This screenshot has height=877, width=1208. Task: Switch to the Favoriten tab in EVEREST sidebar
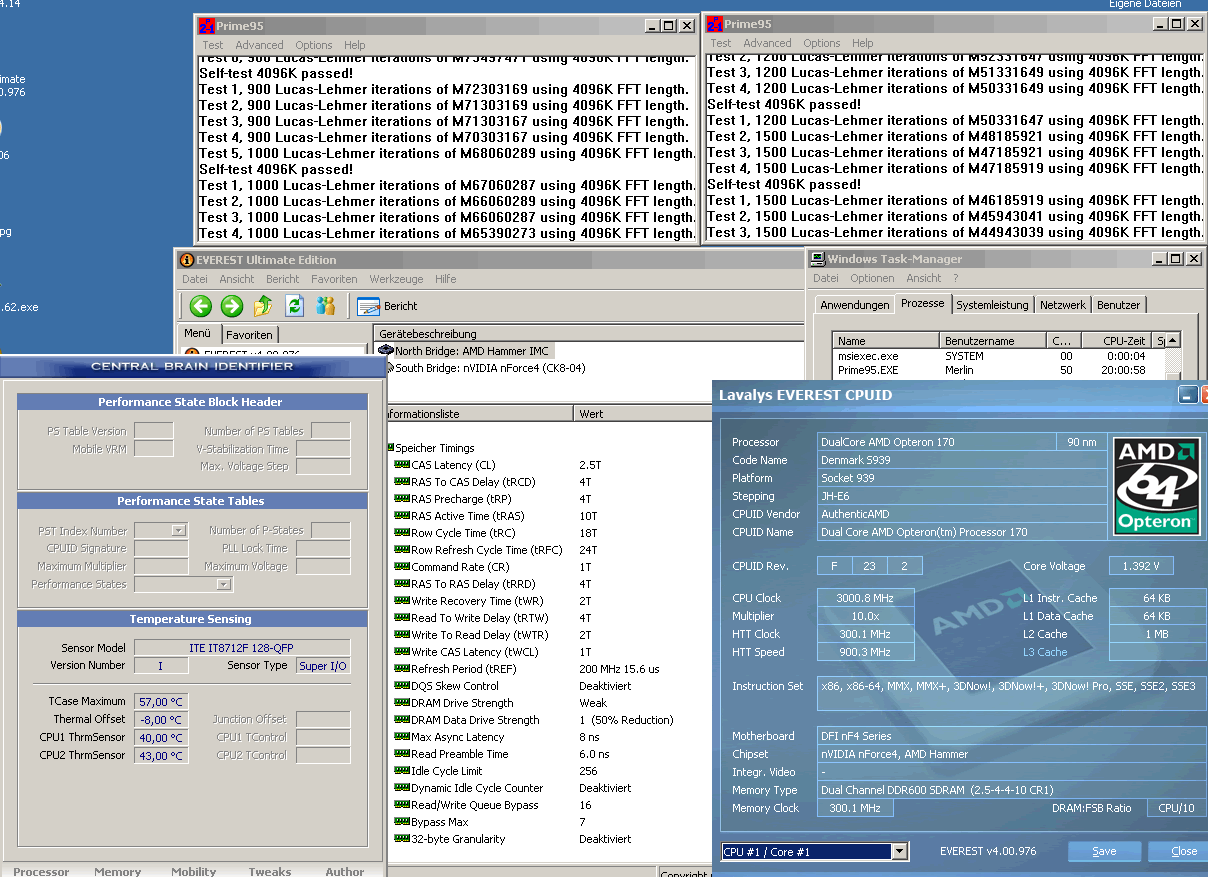(248, 335)
